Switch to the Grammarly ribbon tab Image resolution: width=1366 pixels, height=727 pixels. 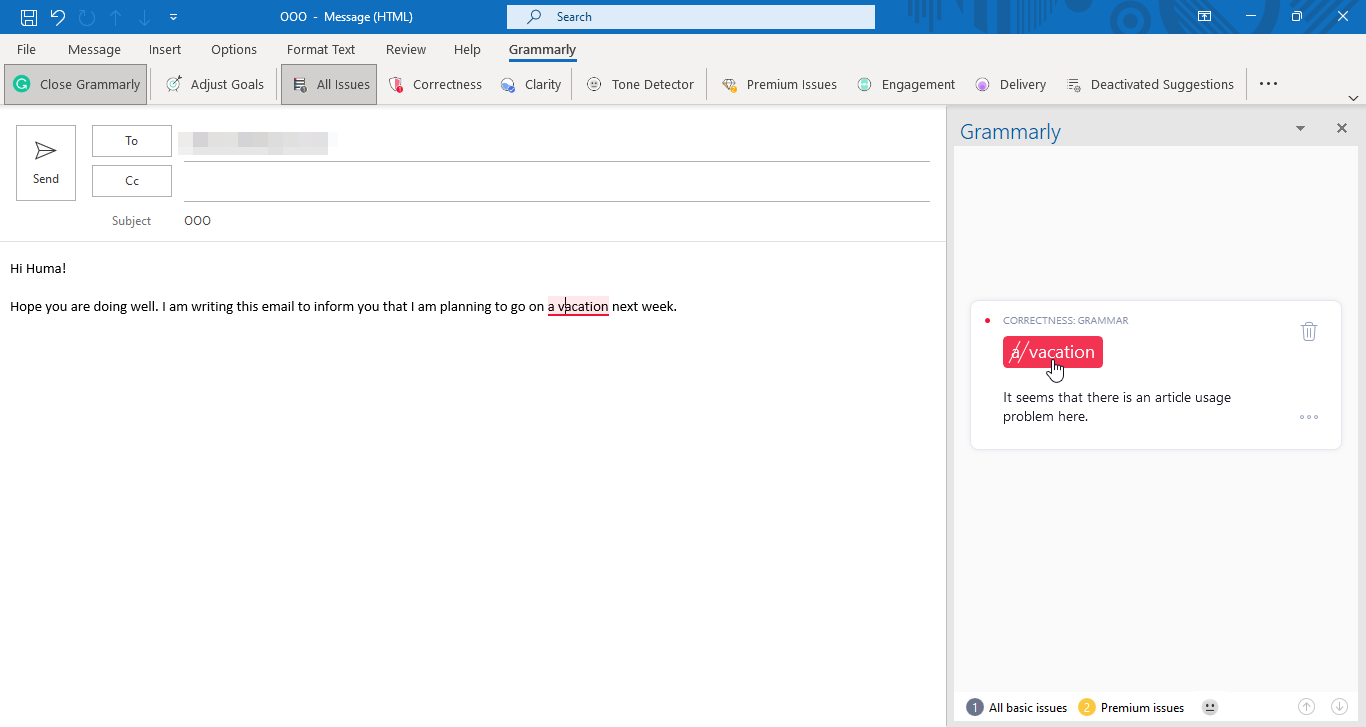[x=542, y=49]
